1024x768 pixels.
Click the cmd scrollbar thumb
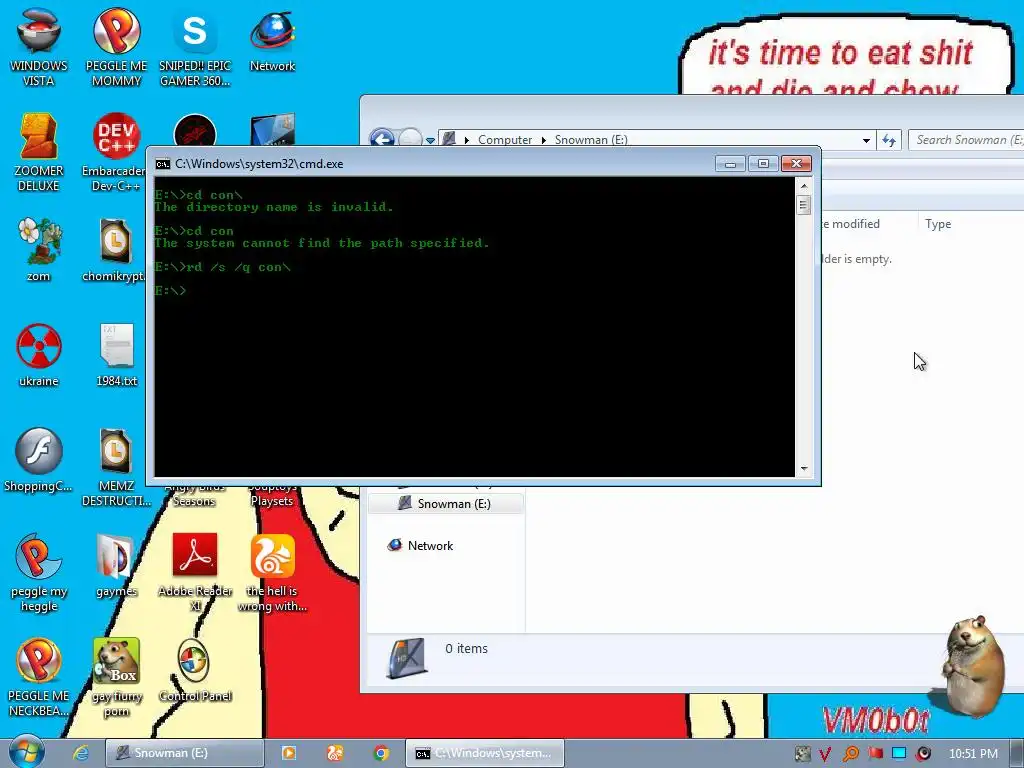pyautogui.click(x=804, y=205)
